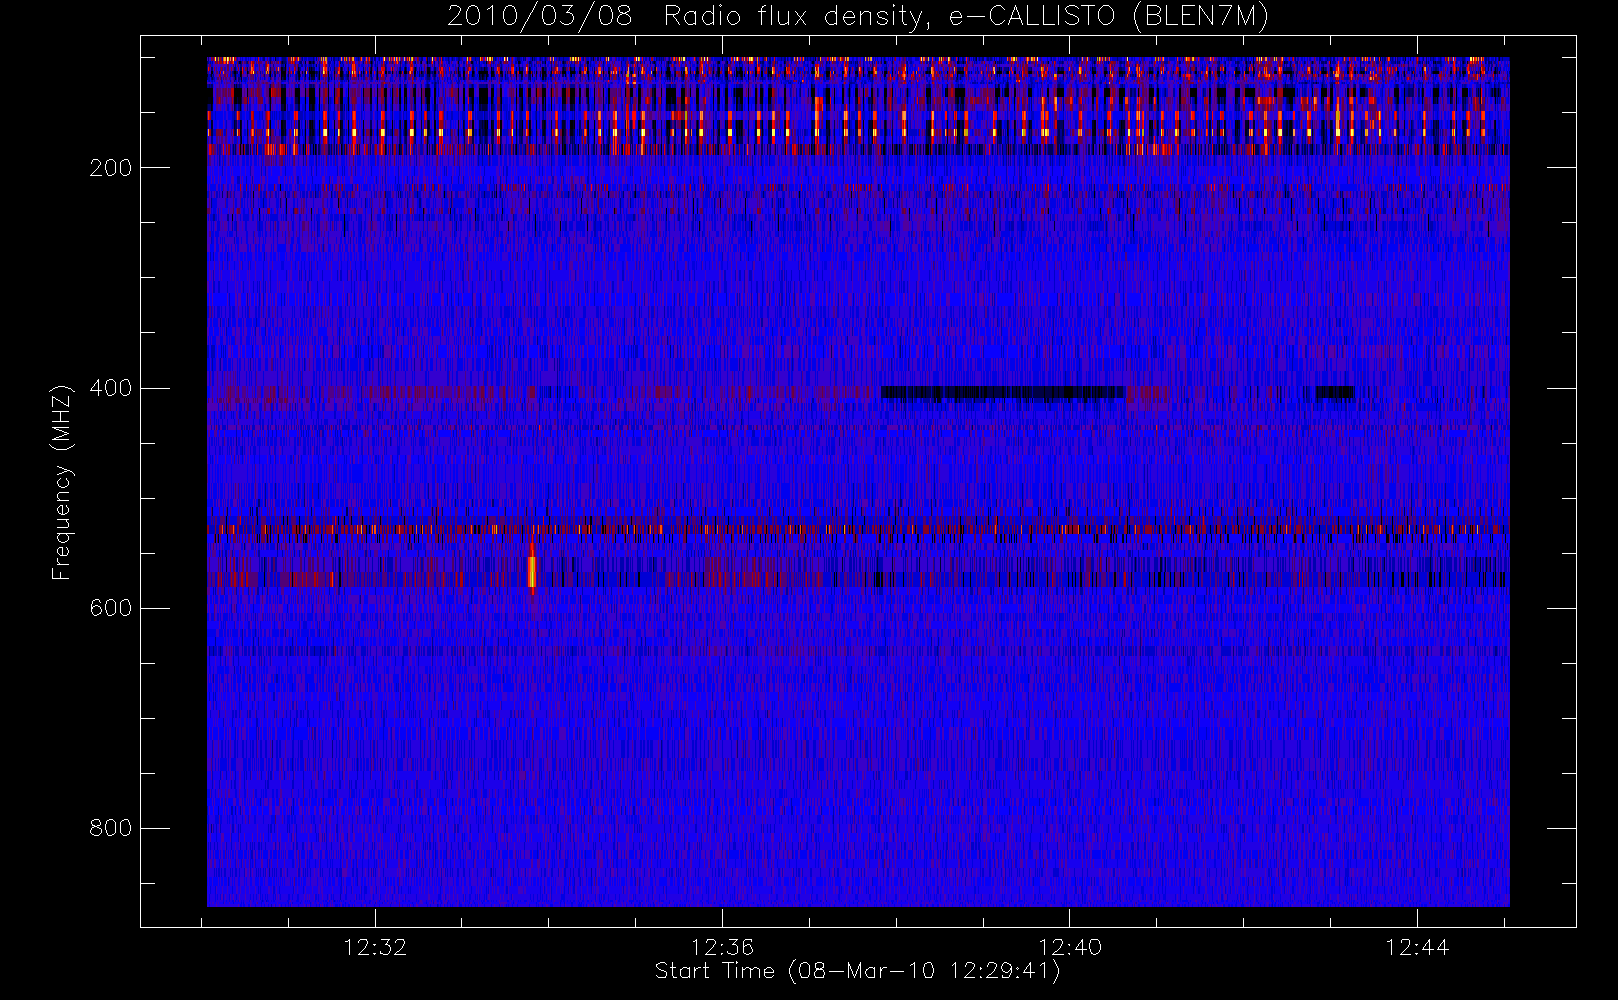Screen dimensions: 1618x1000
Task: Click the long dark band at 400 MHz
Action: [x=1003, y=393]
